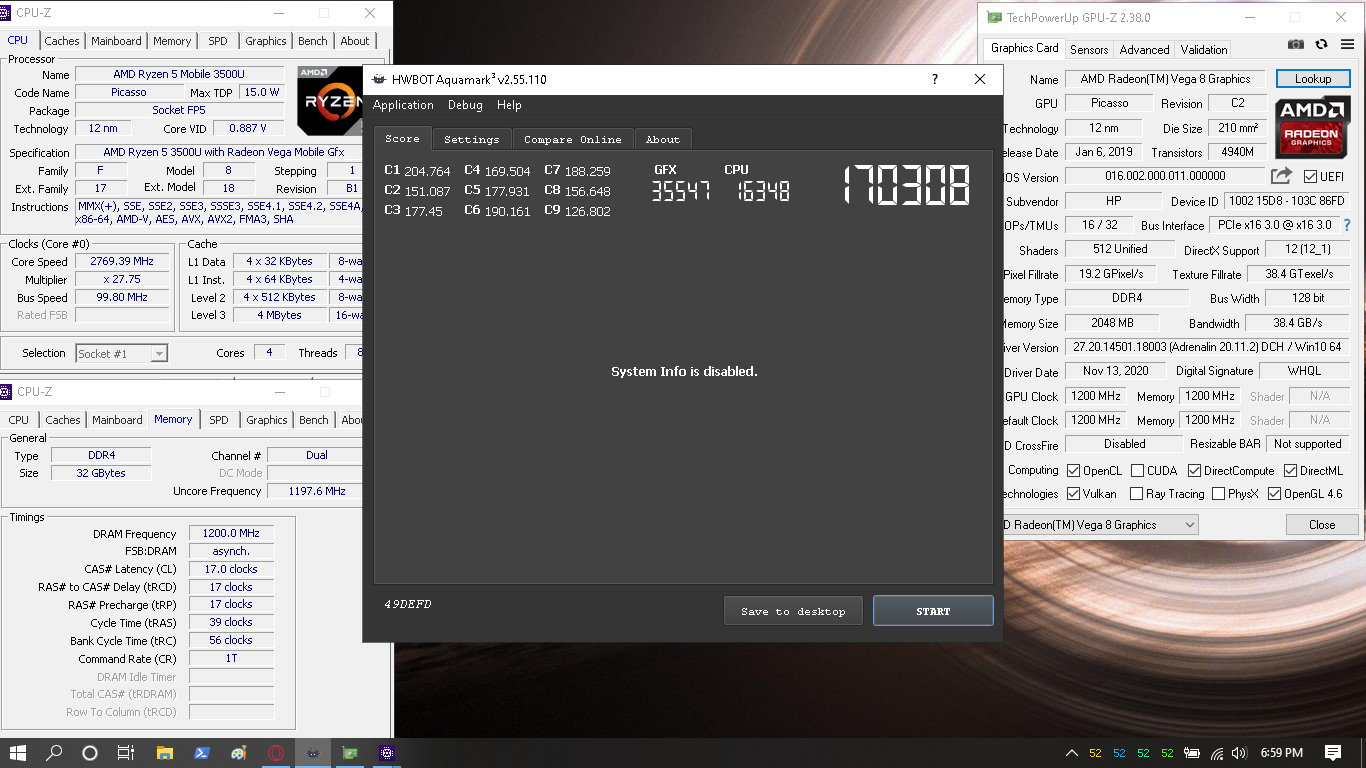The width and height of the screenshot is (1366, 768).
Task: Open the CPU-Z Socket #1 selection dropdown
Action: point(122,353)
